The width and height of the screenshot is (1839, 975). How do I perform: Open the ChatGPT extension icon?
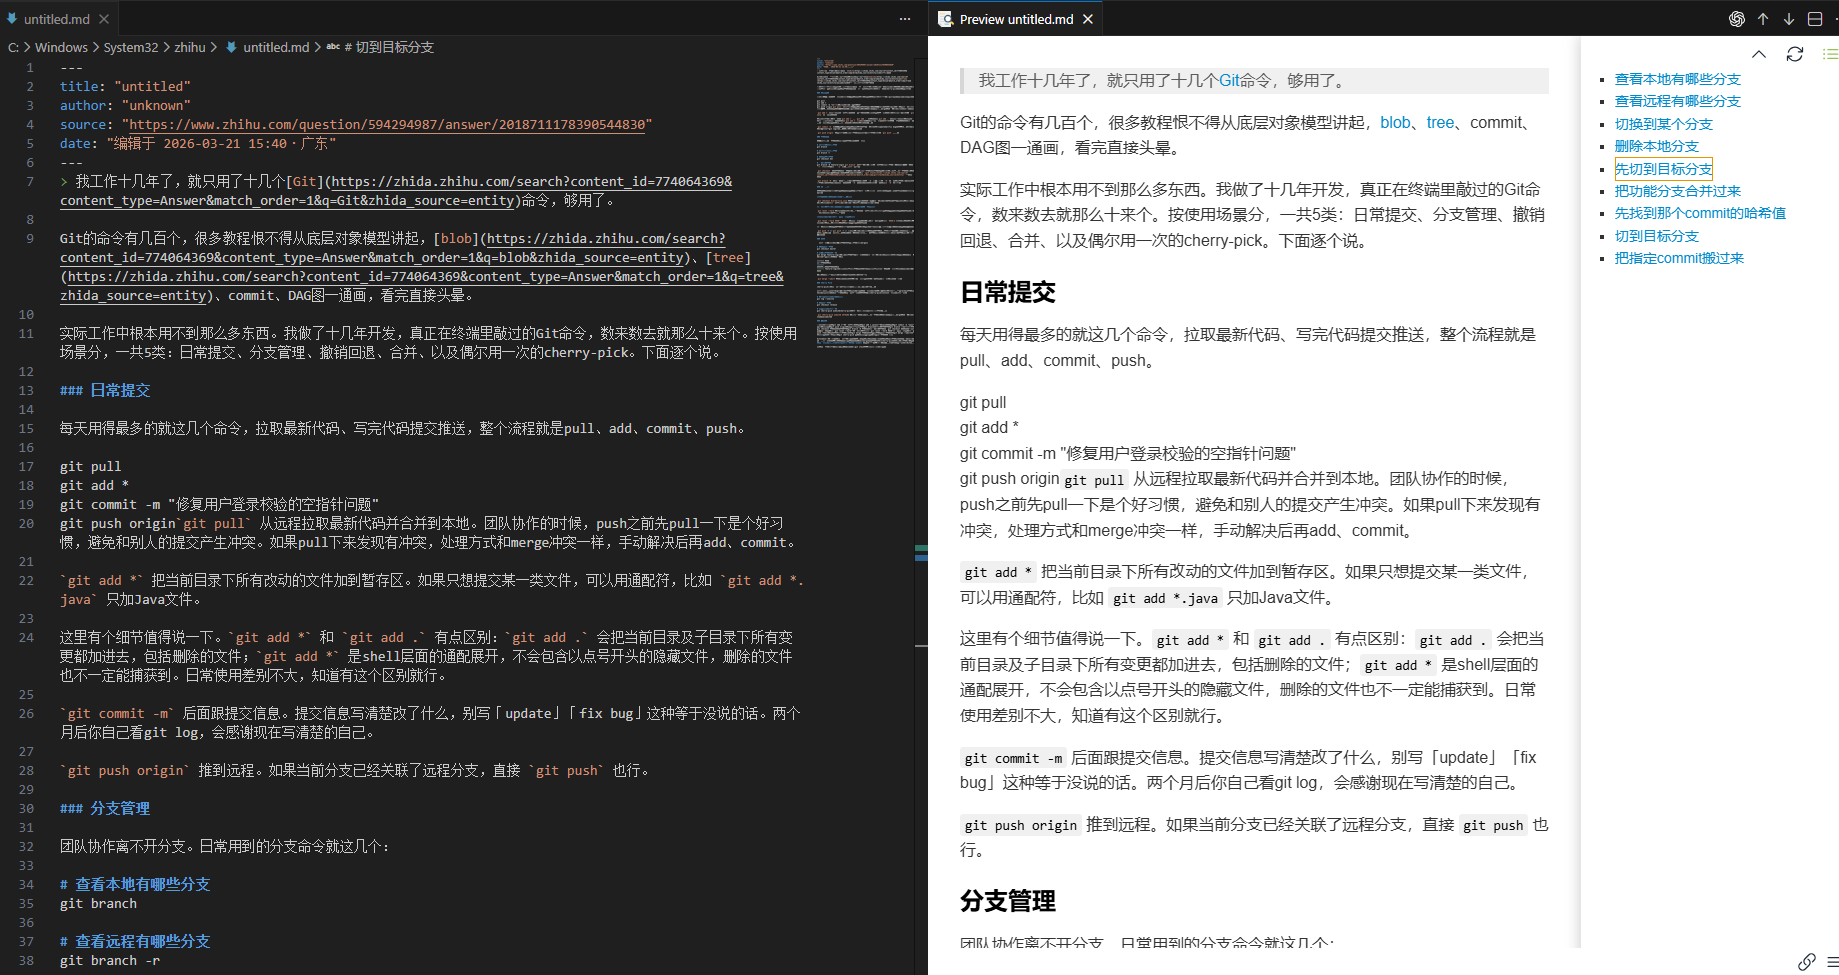point(1737,18)
